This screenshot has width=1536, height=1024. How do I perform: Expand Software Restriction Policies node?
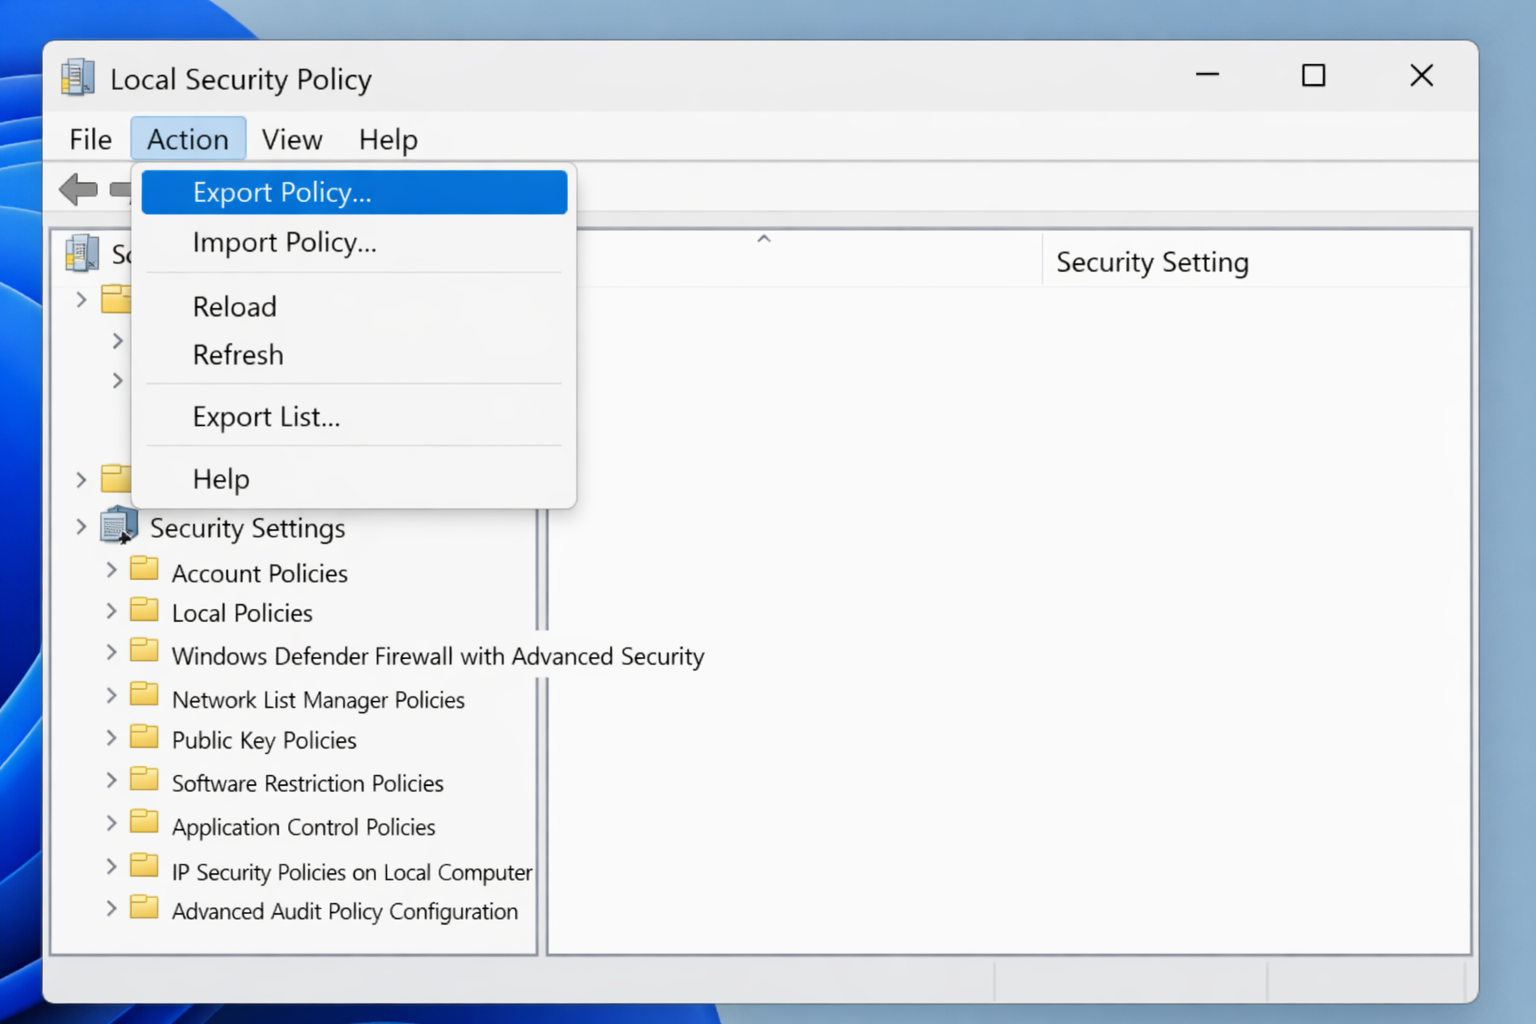coord(111,780)
